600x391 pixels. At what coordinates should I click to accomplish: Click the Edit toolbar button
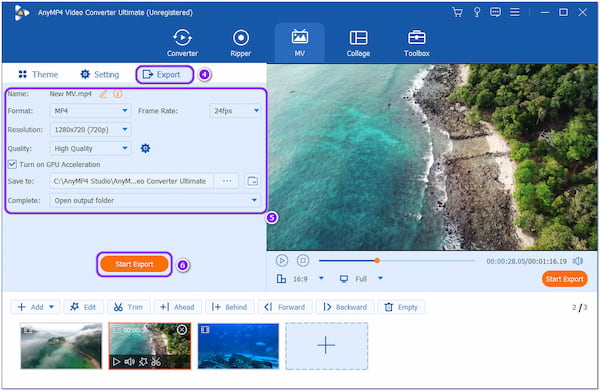(x=83, y=307)
